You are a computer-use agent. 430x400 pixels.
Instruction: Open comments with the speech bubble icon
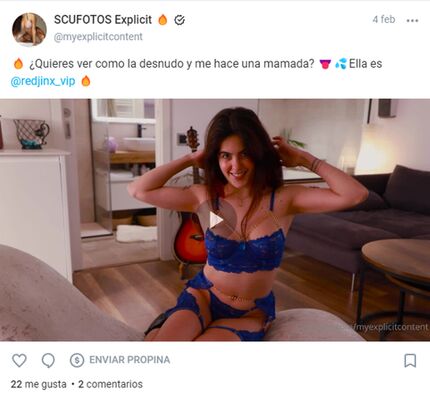click(x=48, y=361)
